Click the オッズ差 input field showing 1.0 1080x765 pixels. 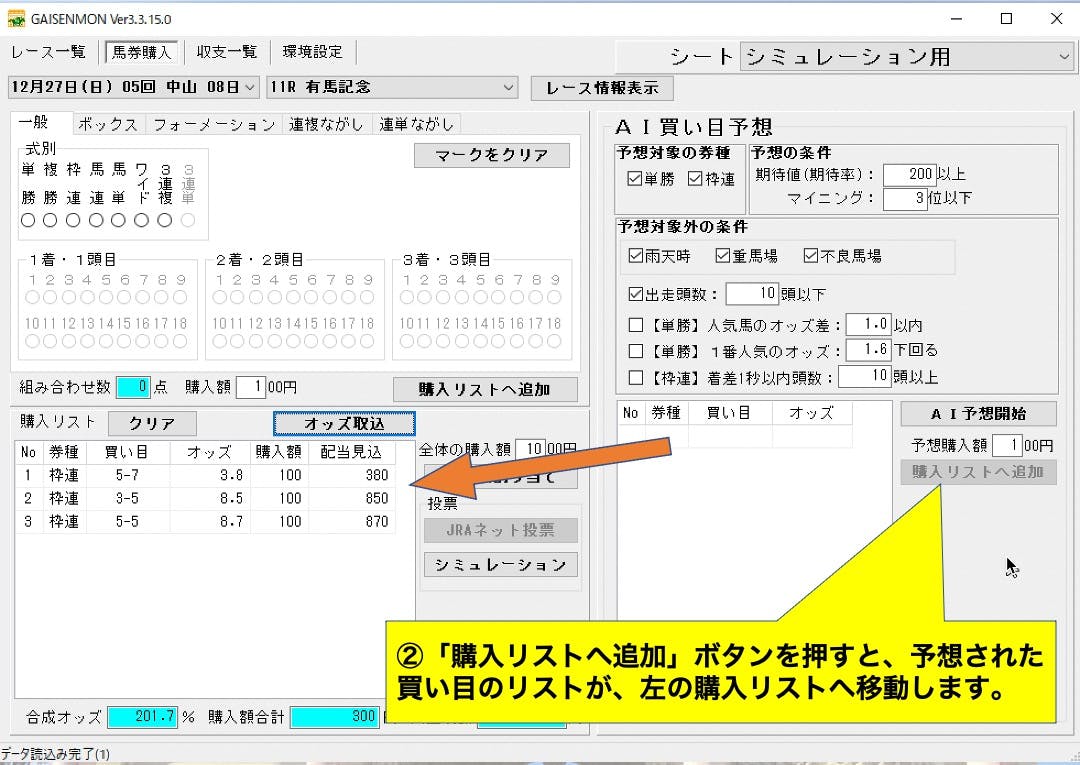point(869,324)
